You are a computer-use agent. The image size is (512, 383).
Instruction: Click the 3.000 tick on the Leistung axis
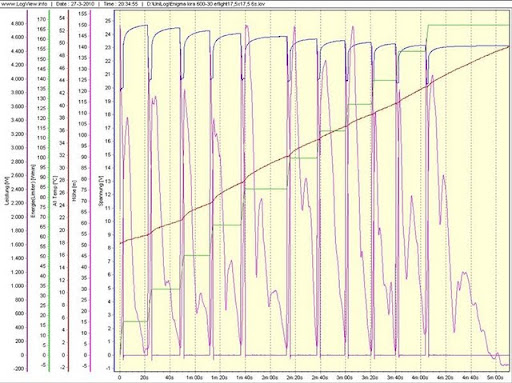17,148
